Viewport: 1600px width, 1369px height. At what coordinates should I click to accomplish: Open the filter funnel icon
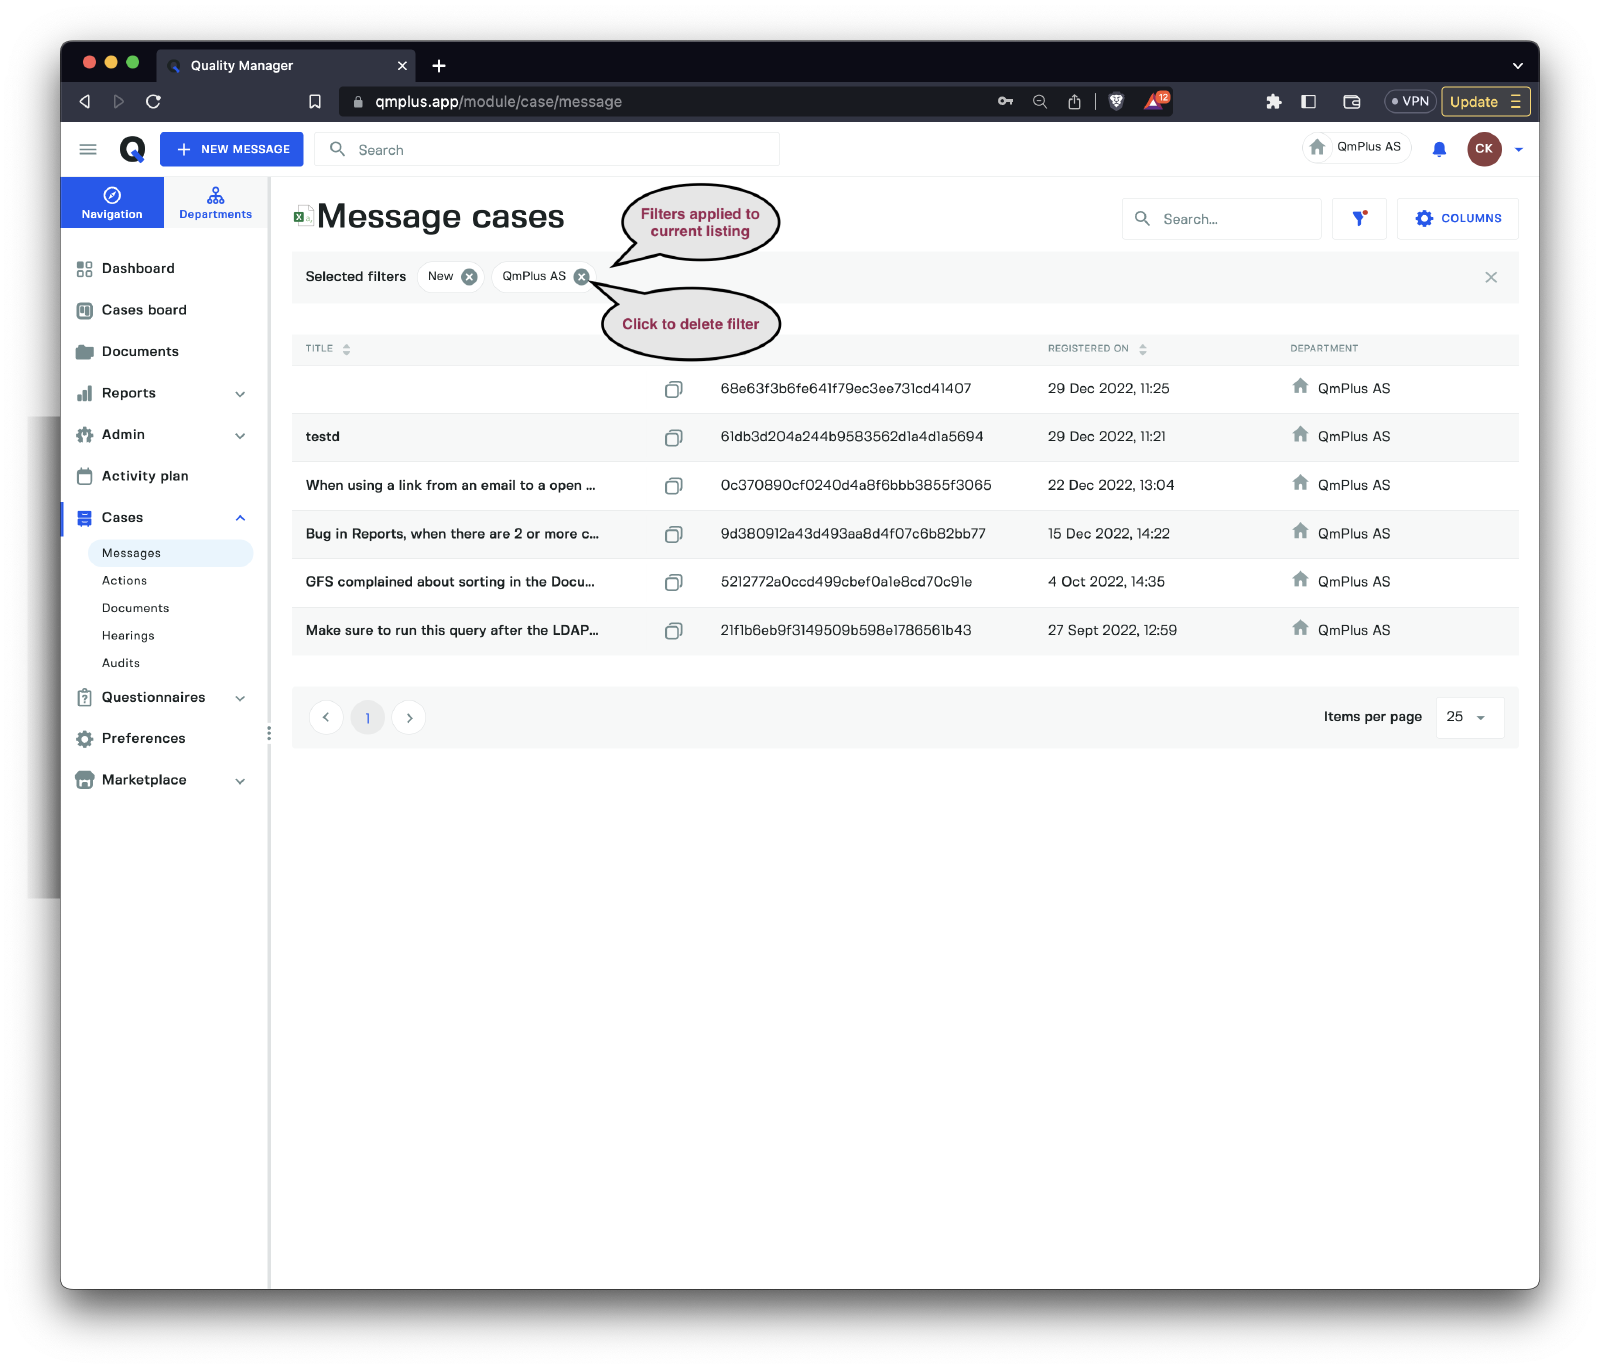click(x=1358, y=219)
